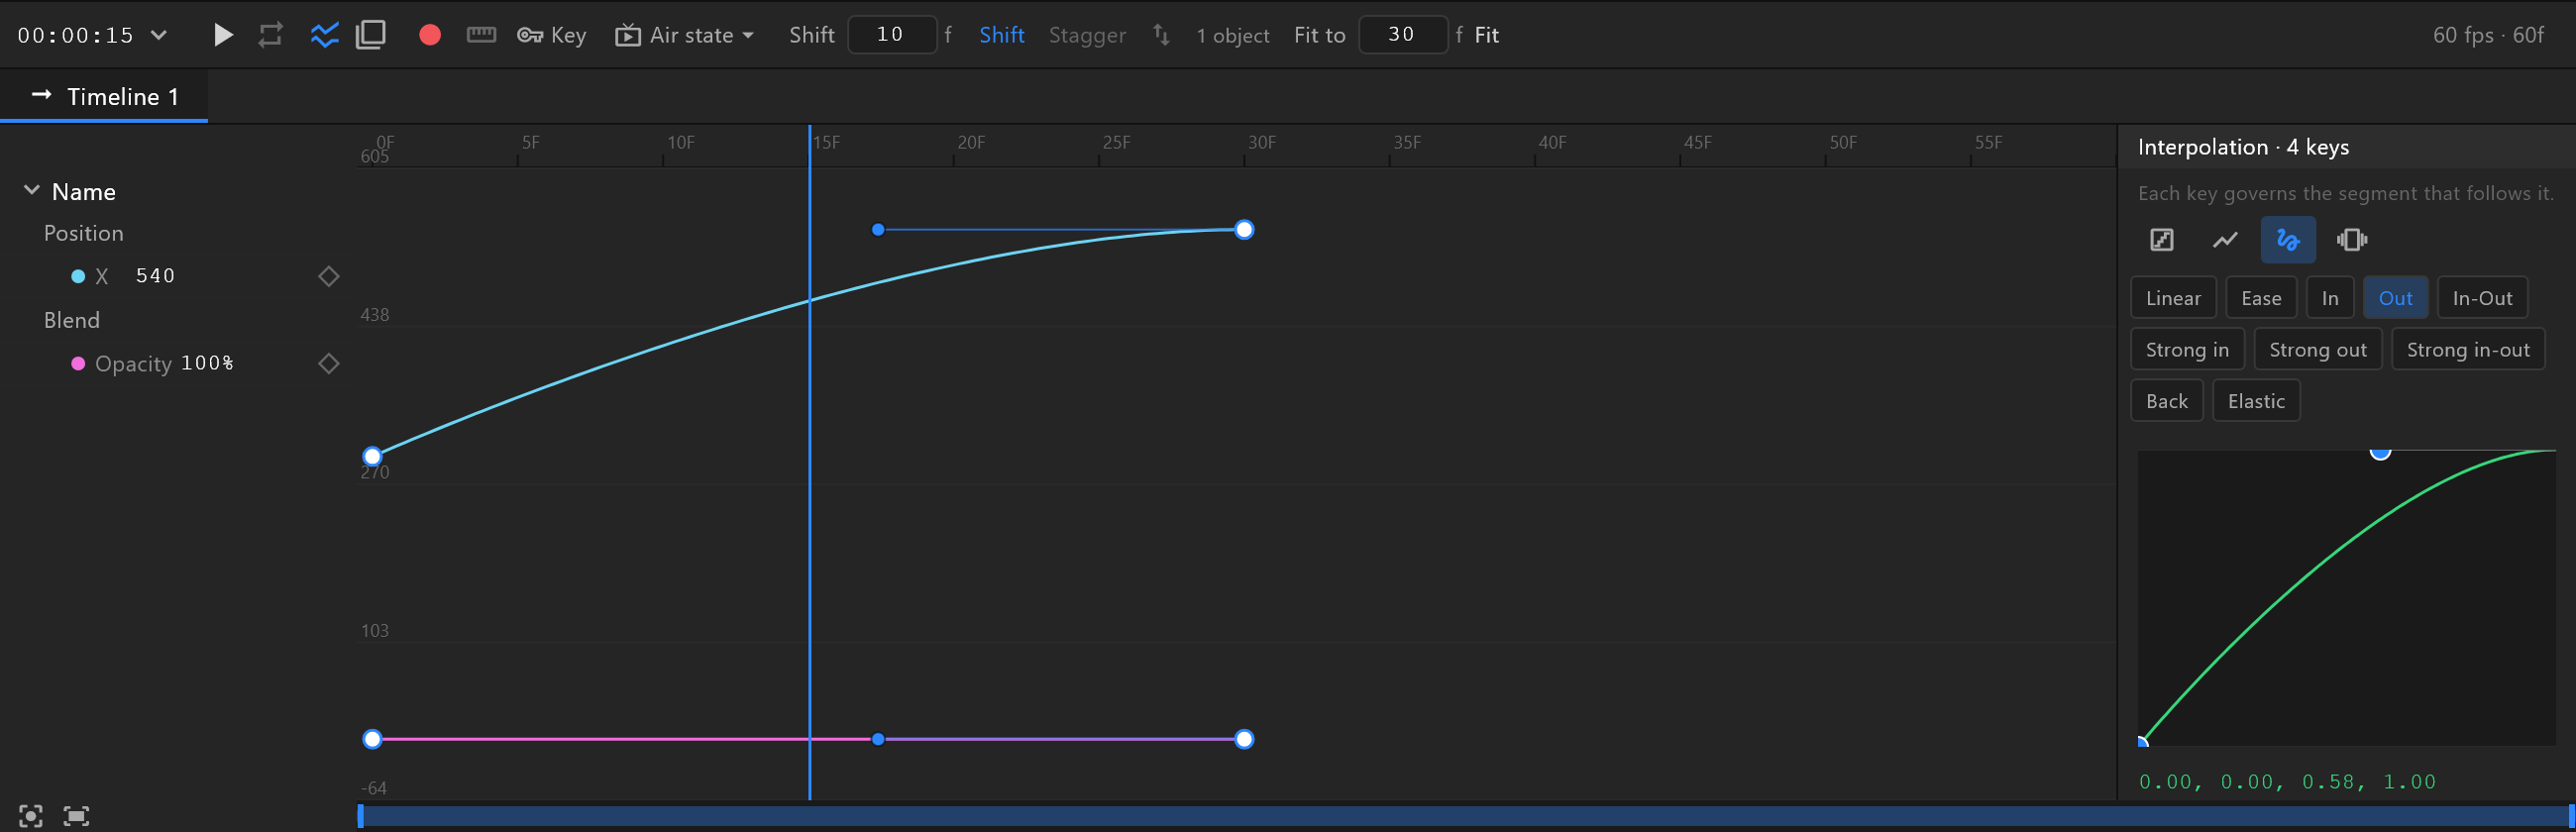
Task: Apply the In-Out easing preset
Action: (x=2482, y=298)
